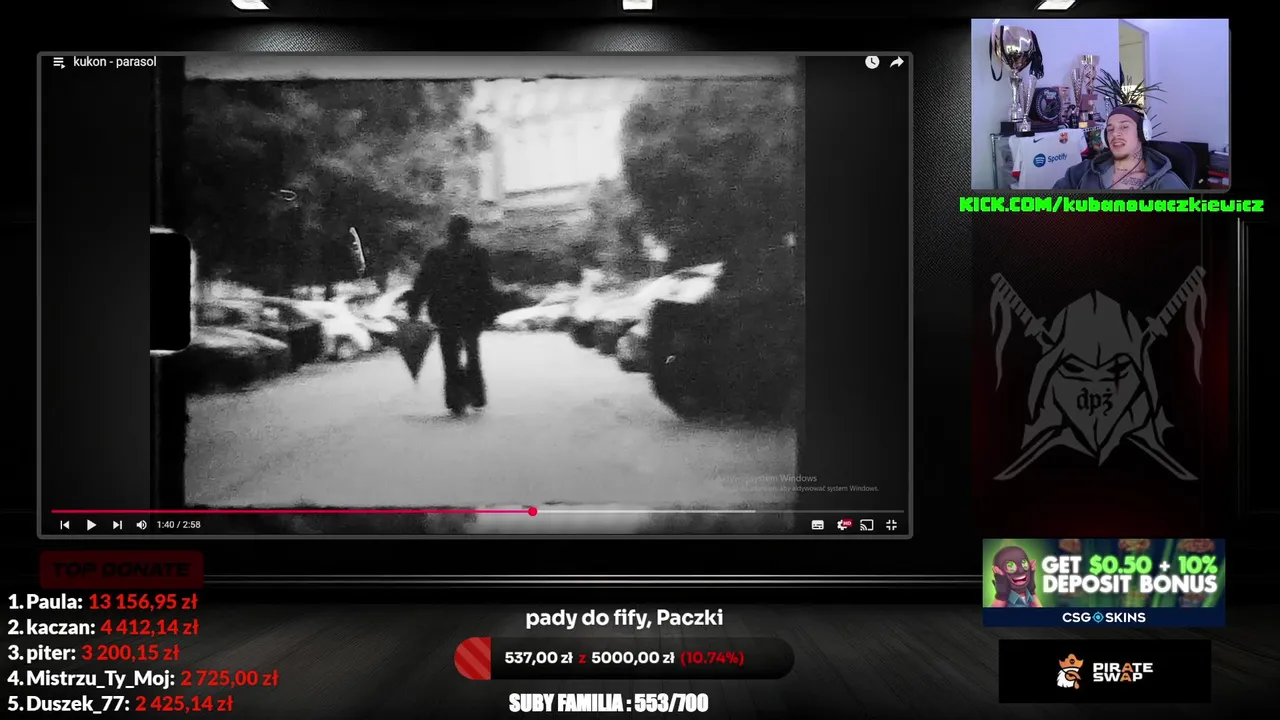
Task: Click the goal text pady do fify, Paczki
Action: click(x=624, y=618)
